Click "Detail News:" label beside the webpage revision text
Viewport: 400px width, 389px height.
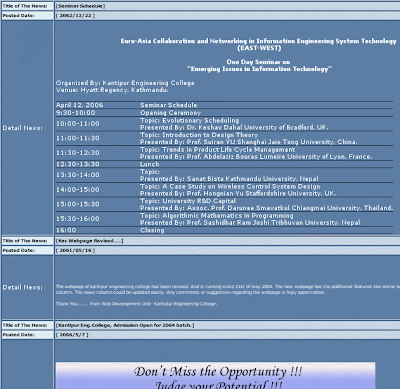[x=23, y=287]
